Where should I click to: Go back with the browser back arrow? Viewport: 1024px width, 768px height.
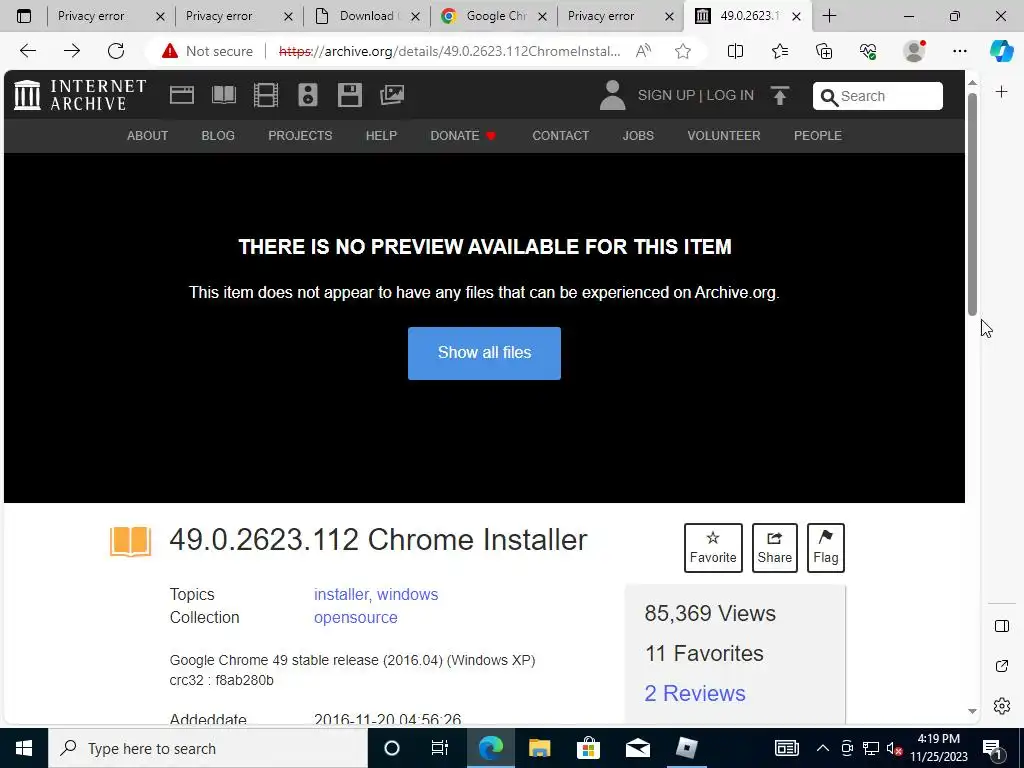[x=28, y=51]
